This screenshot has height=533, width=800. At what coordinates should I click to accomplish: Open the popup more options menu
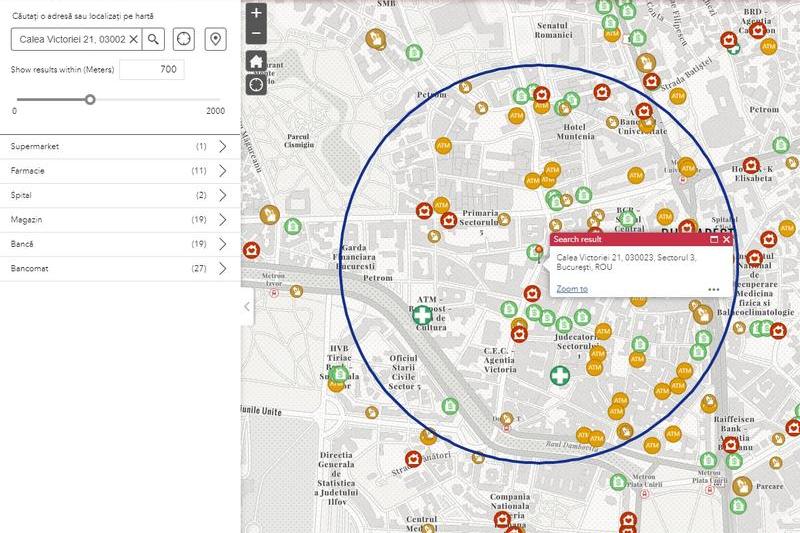tap(714, 289)
